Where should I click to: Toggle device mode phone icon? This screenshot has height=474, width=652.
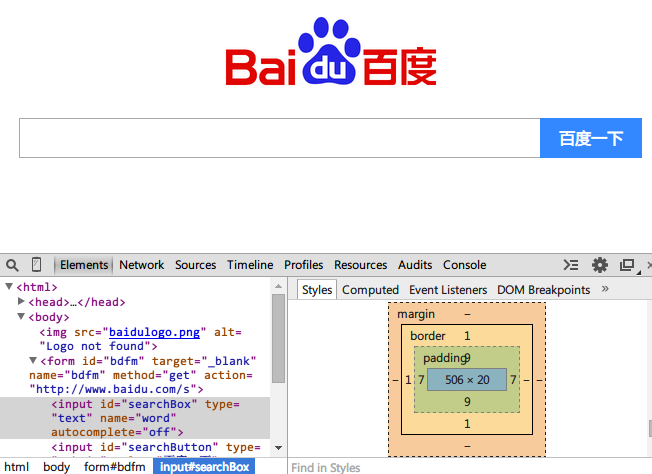37,264
